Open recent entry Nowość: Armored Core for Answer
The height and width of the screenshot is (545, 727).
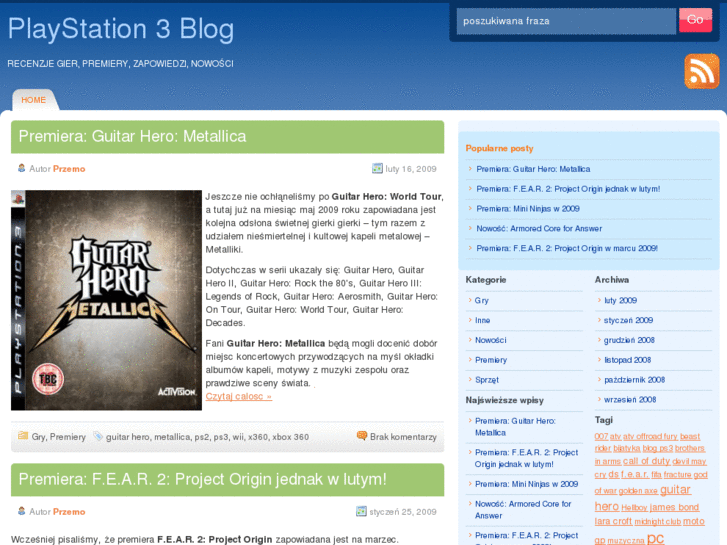(523, 509)
